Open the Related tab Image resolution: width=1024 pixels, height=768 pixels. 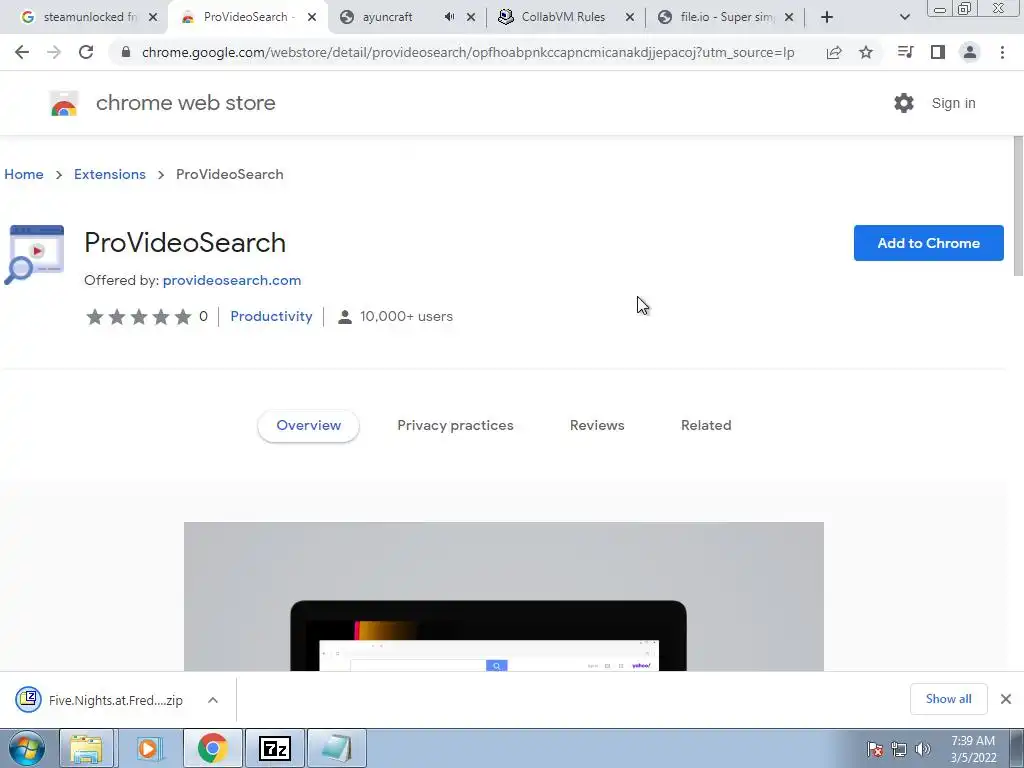pos(706,425)
